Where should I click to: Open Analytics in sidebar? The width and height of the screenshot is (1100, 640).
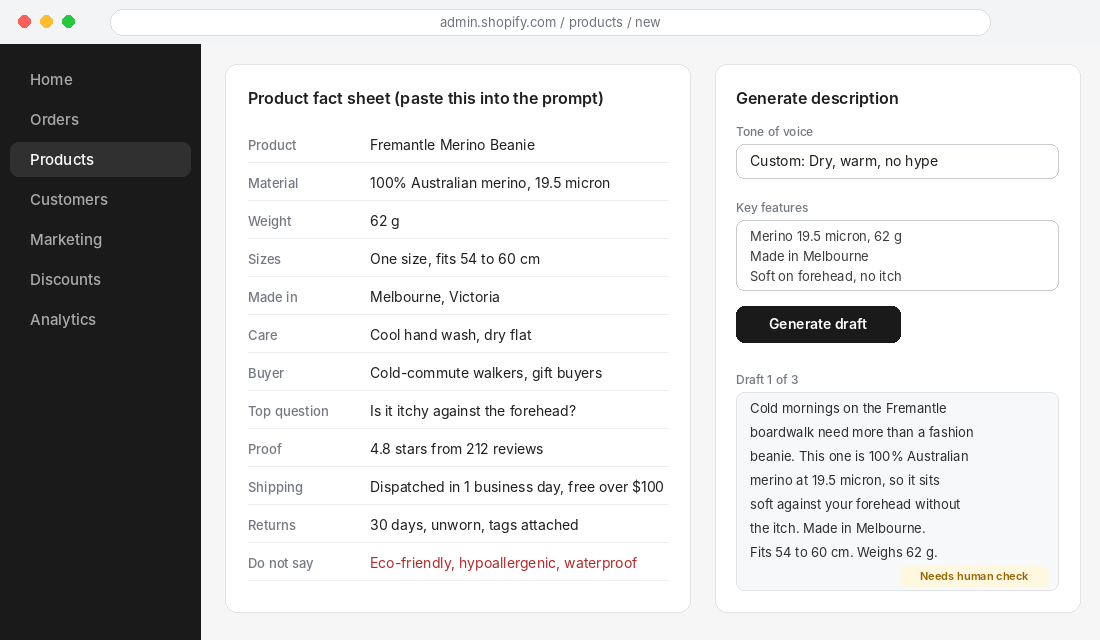click(x=62, y=319)
